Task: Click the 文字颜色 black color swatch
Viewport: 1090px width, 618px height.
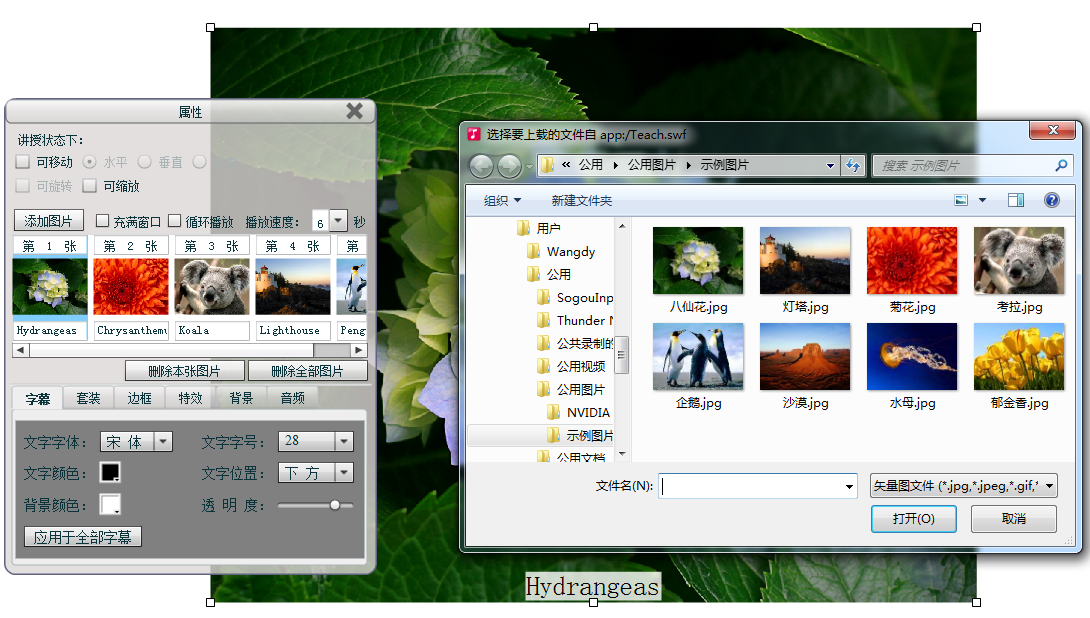Action: click(x=109, y=472)
